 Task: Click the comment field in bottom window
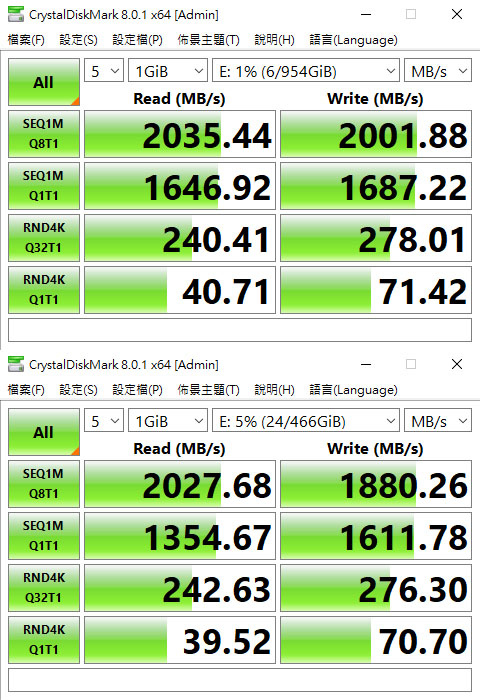point(240,680)
